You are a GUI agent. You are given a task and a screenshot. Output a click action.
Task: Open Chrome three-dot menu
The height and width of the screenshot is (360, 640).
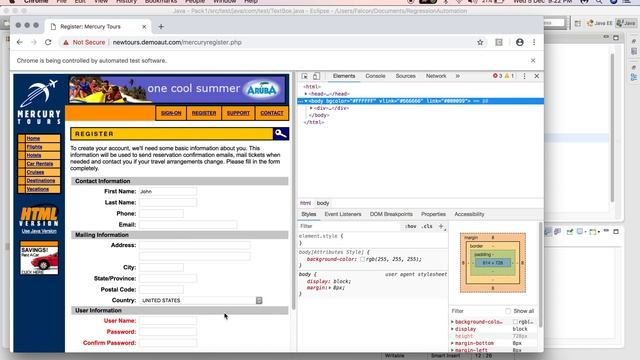pos(534,42)
